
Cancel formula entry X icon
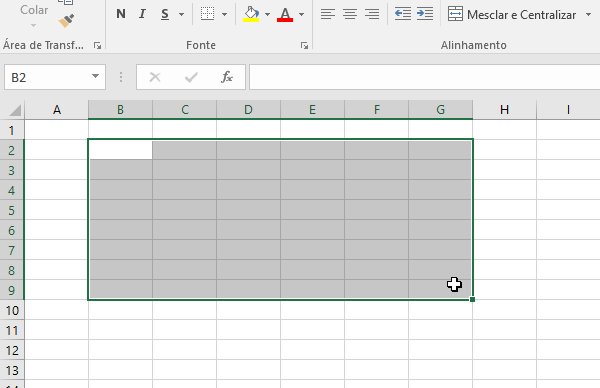155,77
